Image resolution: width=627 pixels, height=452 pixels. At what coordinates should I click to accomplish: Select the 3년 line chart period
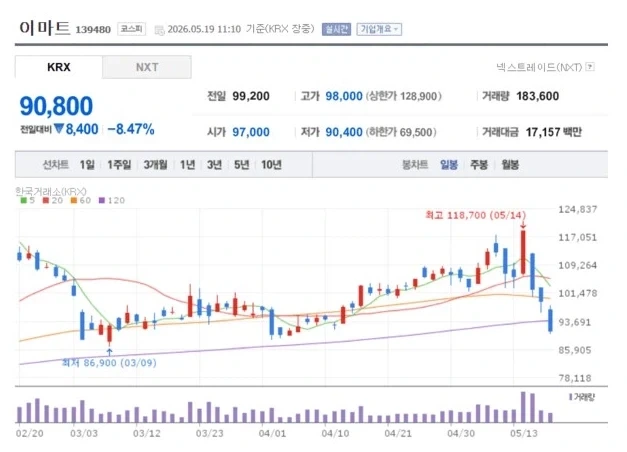pos(214,164)
